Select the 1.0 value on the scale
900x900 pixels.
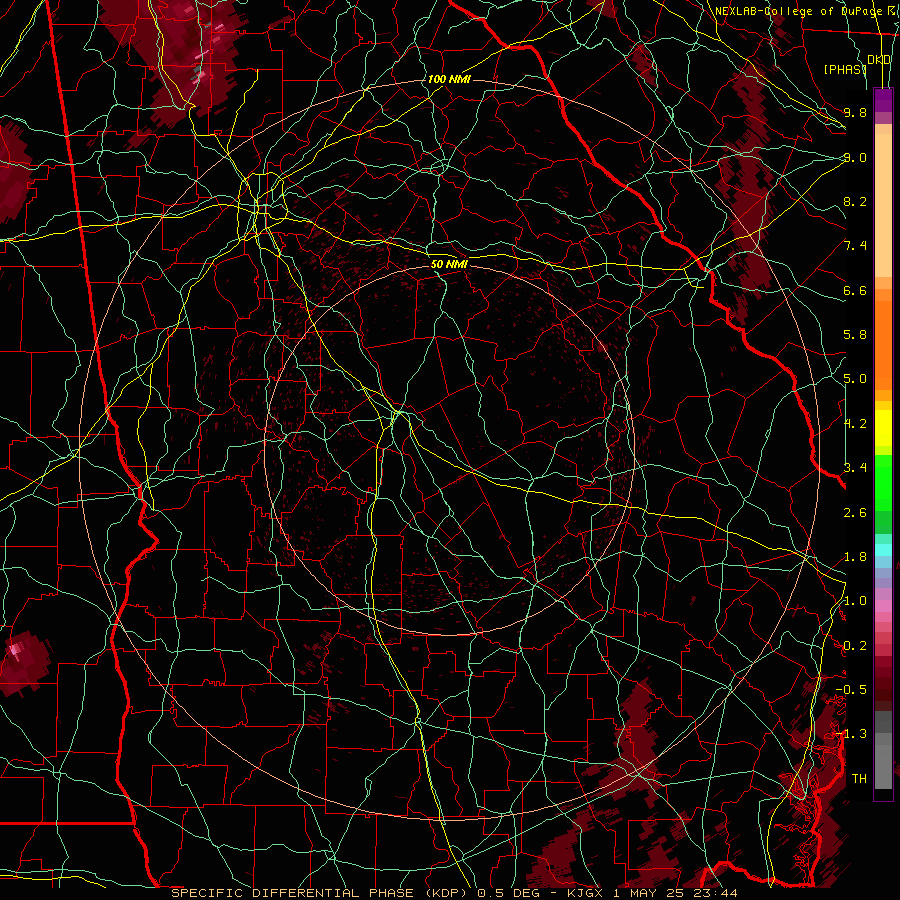855,601
